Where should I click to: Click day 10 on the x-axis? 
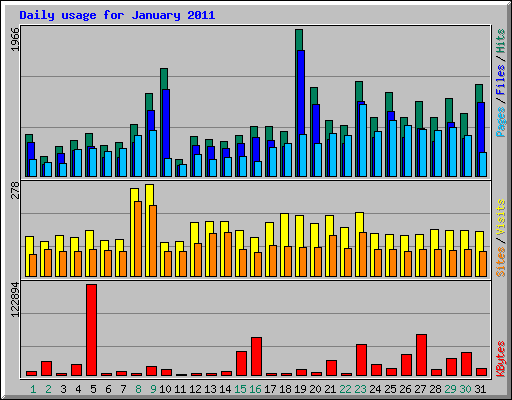[x=165, y=389]
